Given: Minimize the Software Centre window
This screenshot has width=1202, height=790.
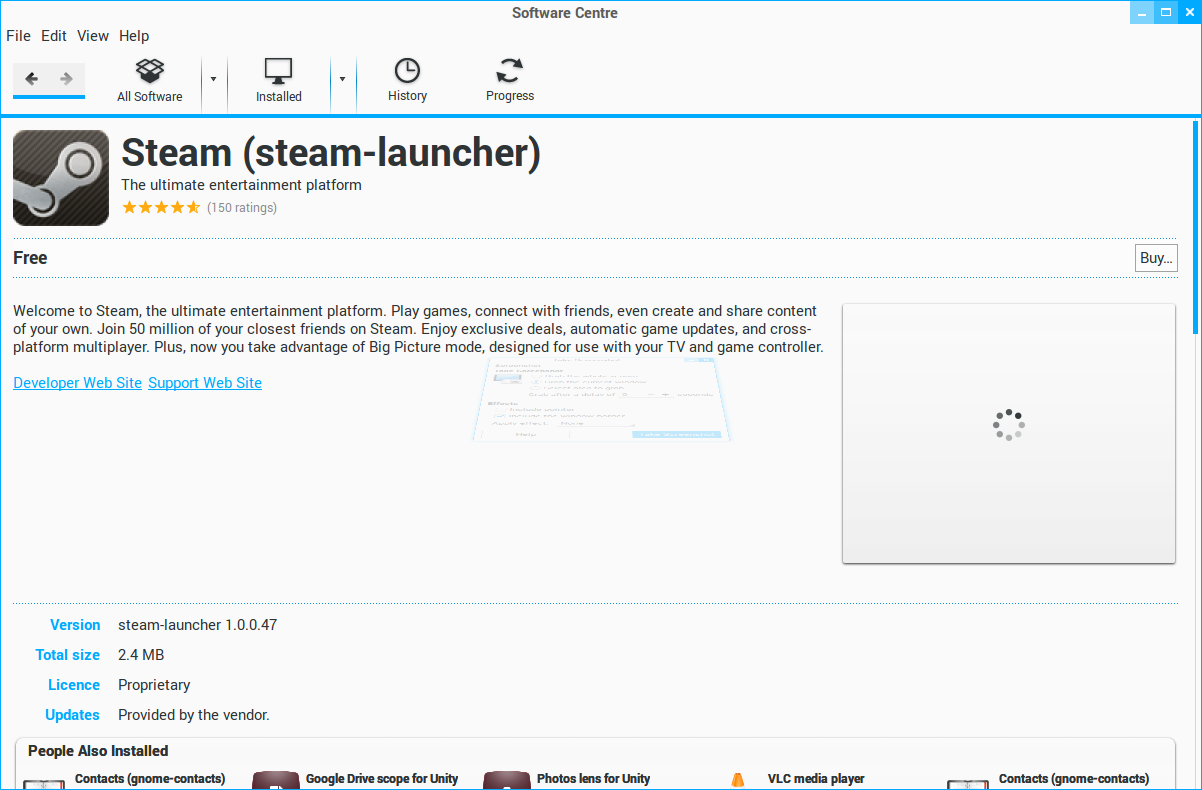Looking at the screenshot, I should click(x=1142, y=13).
